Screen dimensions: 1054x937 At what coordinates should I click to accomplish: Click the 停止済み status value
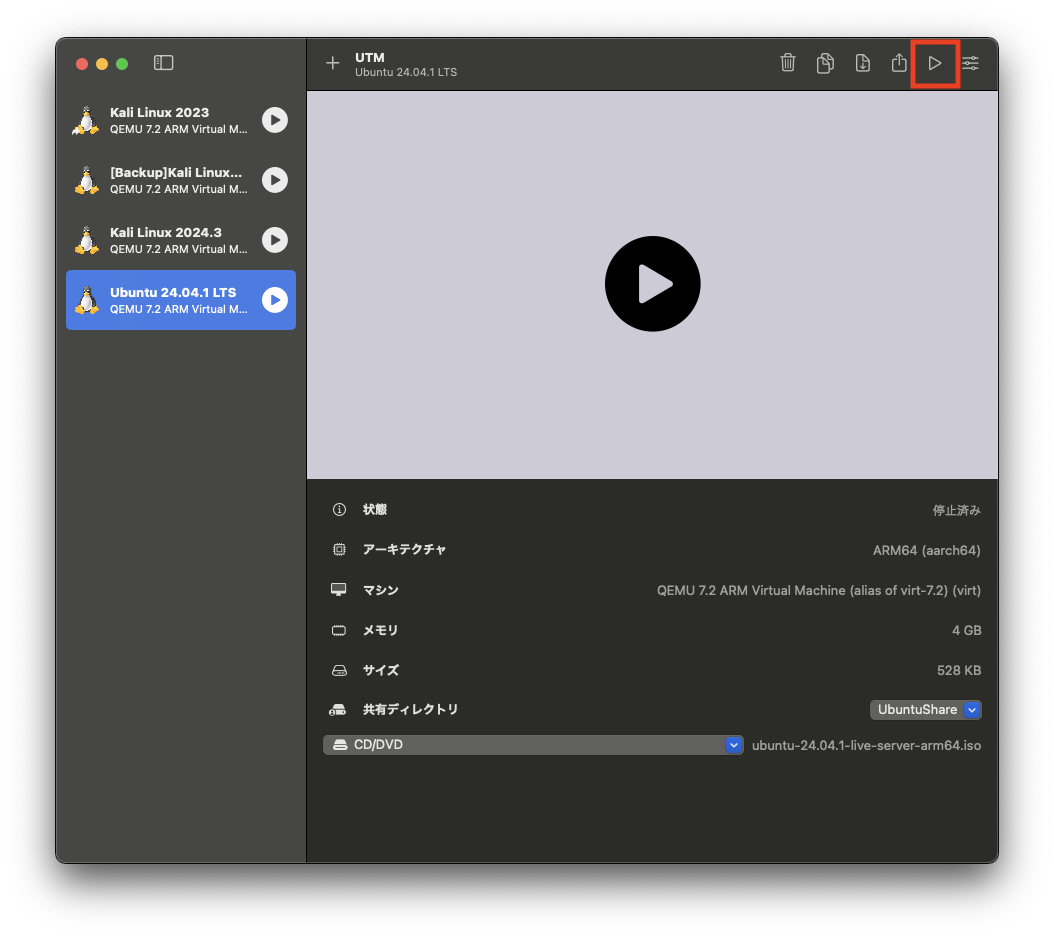pos(957,510)
